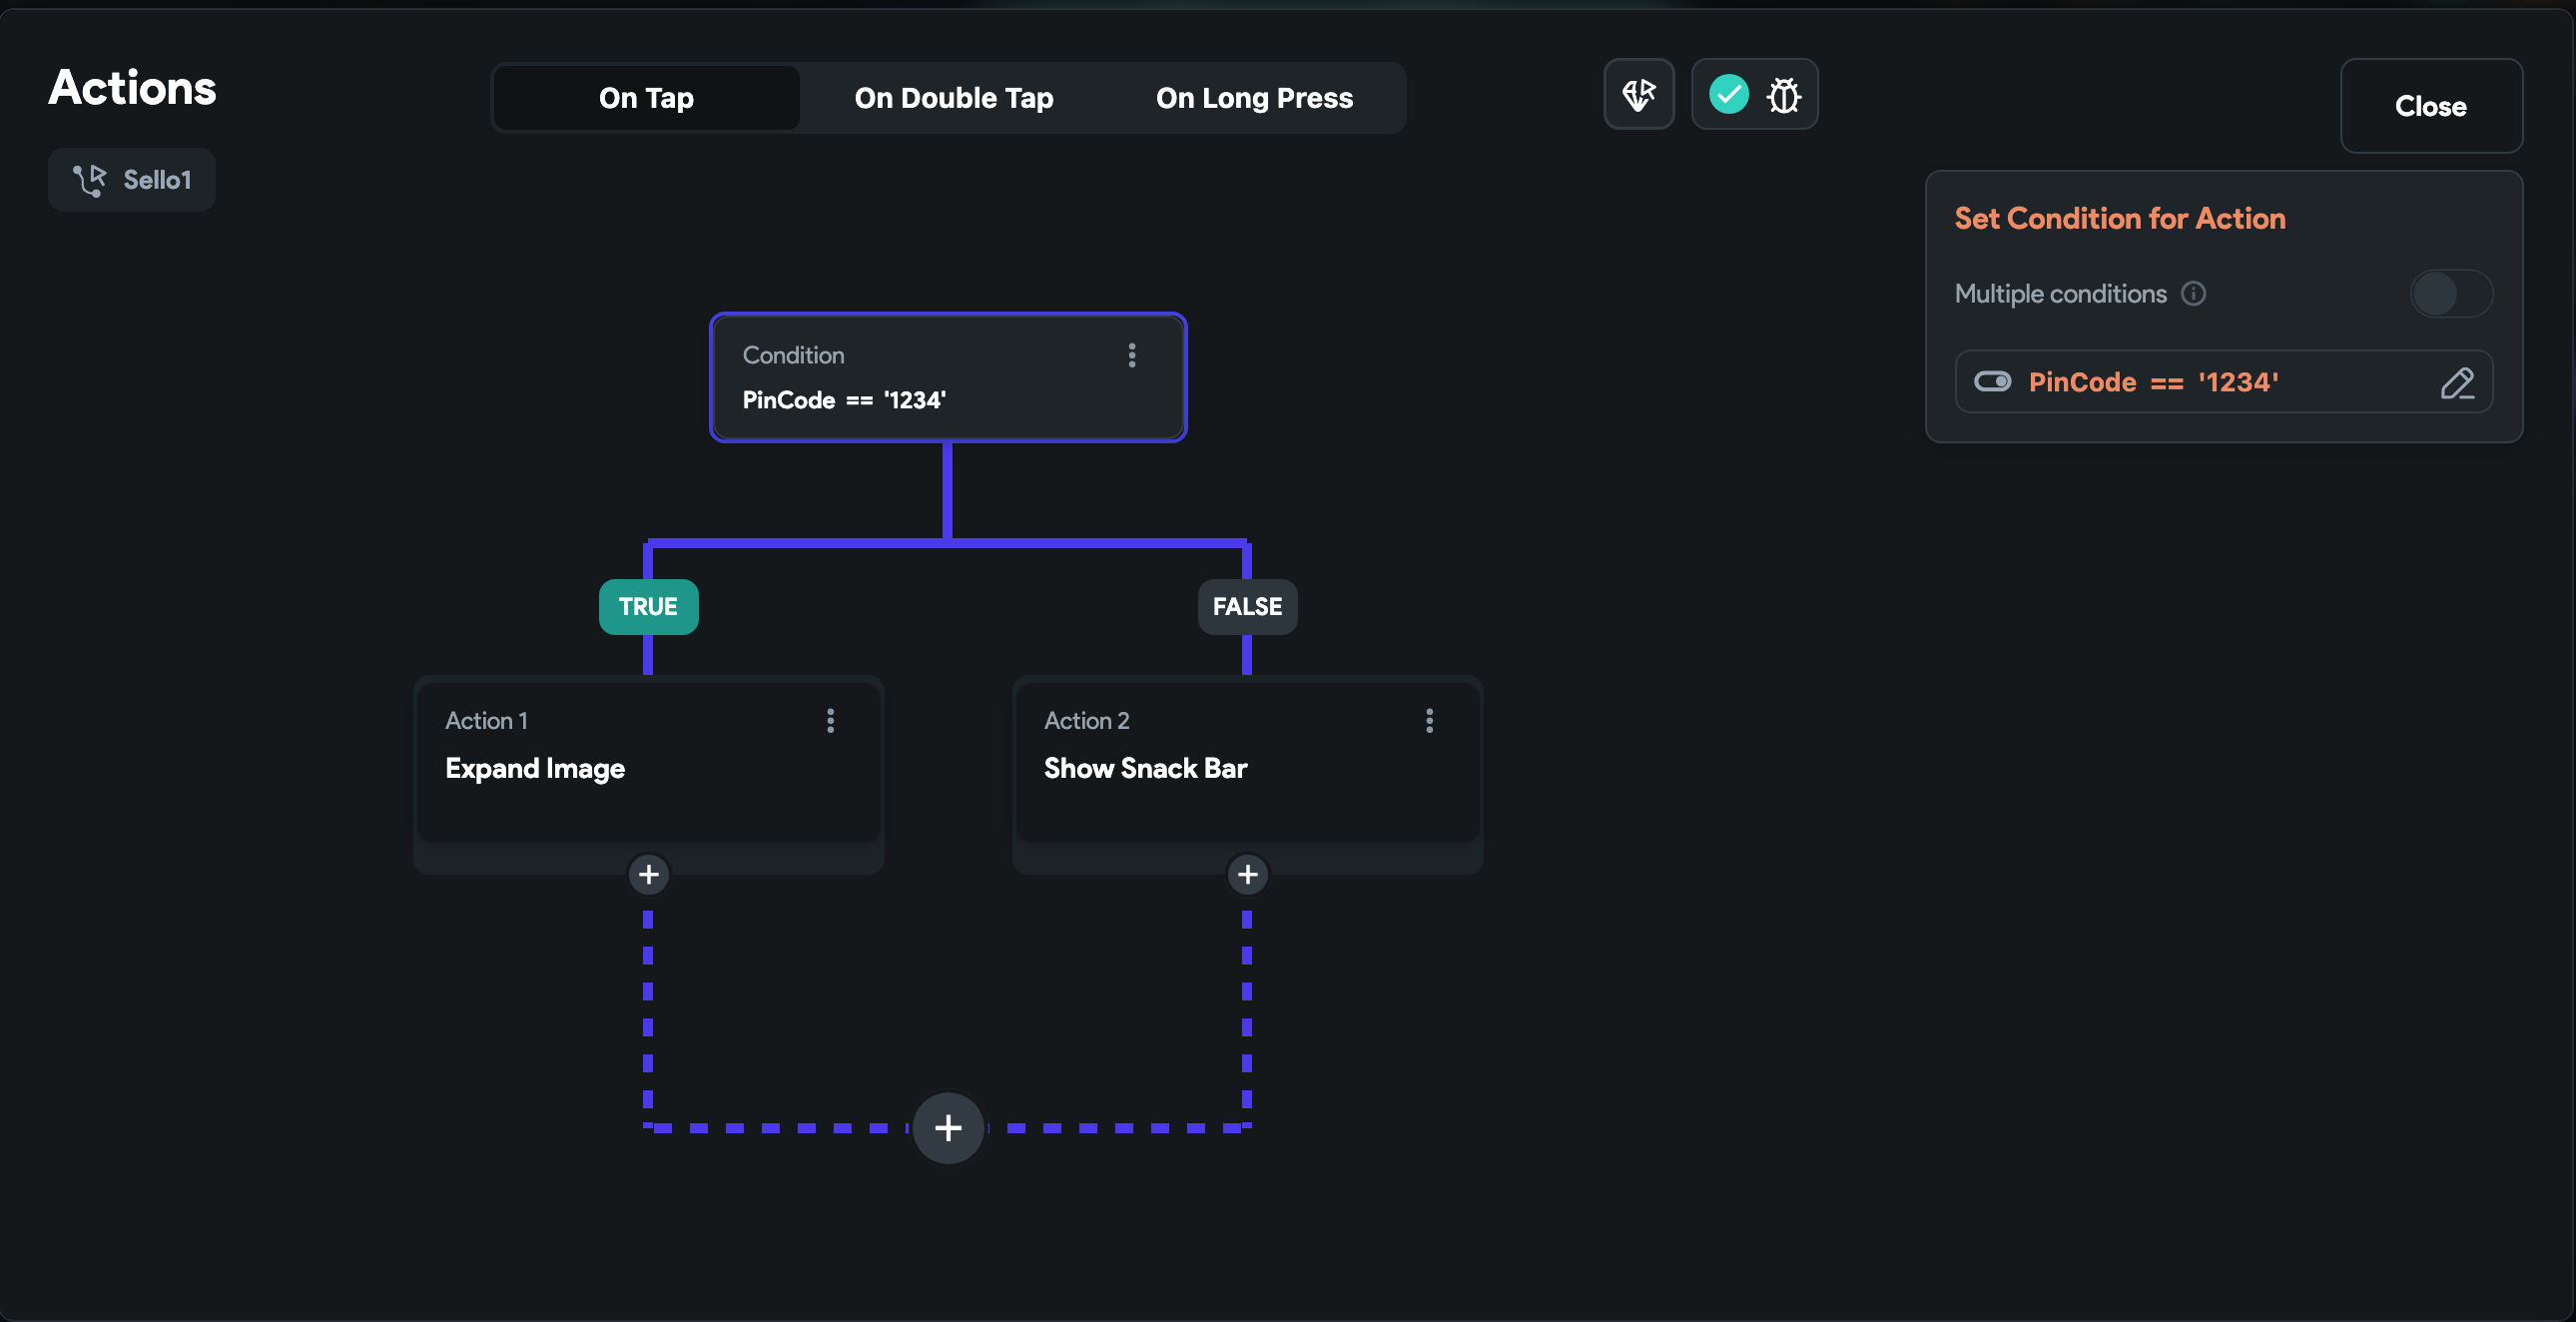The height and width of the screenshot is (1322, 2576).
Task: Open Action 2 three-dot options menu
Action: [1429, 721]
